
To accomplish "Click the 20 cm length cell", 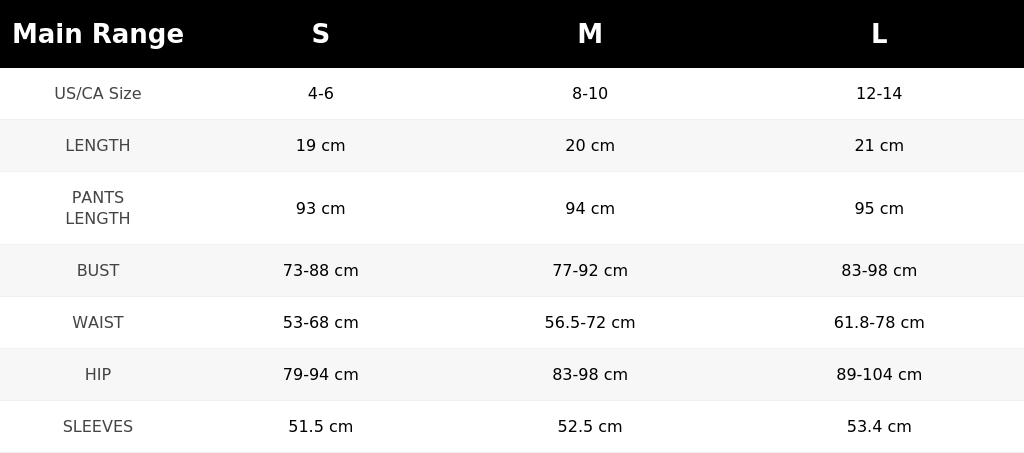I will coord(590,146).
